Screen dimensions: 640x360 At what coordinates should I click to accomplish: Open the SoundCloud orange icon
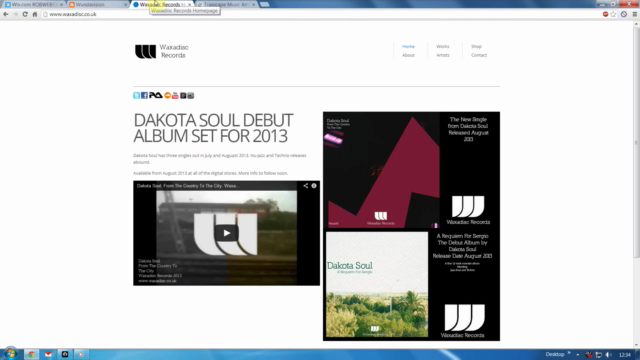coord(167,95)
